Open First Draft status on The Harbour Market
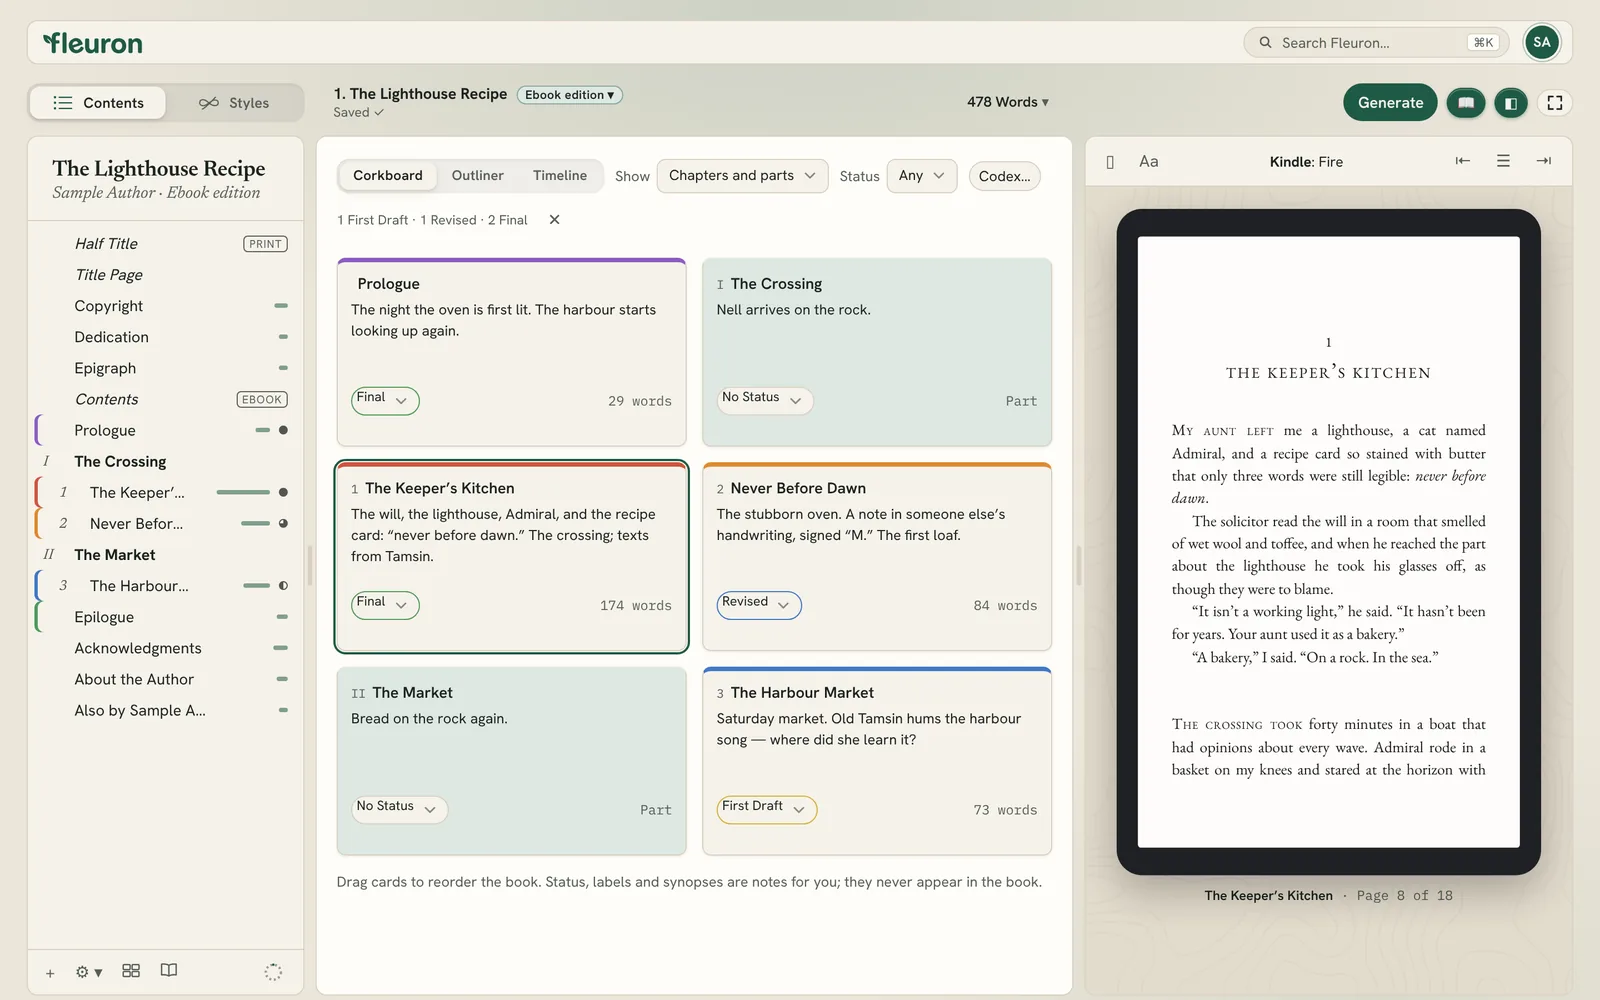The image size is (1600, 1000). tap(767, 810)
